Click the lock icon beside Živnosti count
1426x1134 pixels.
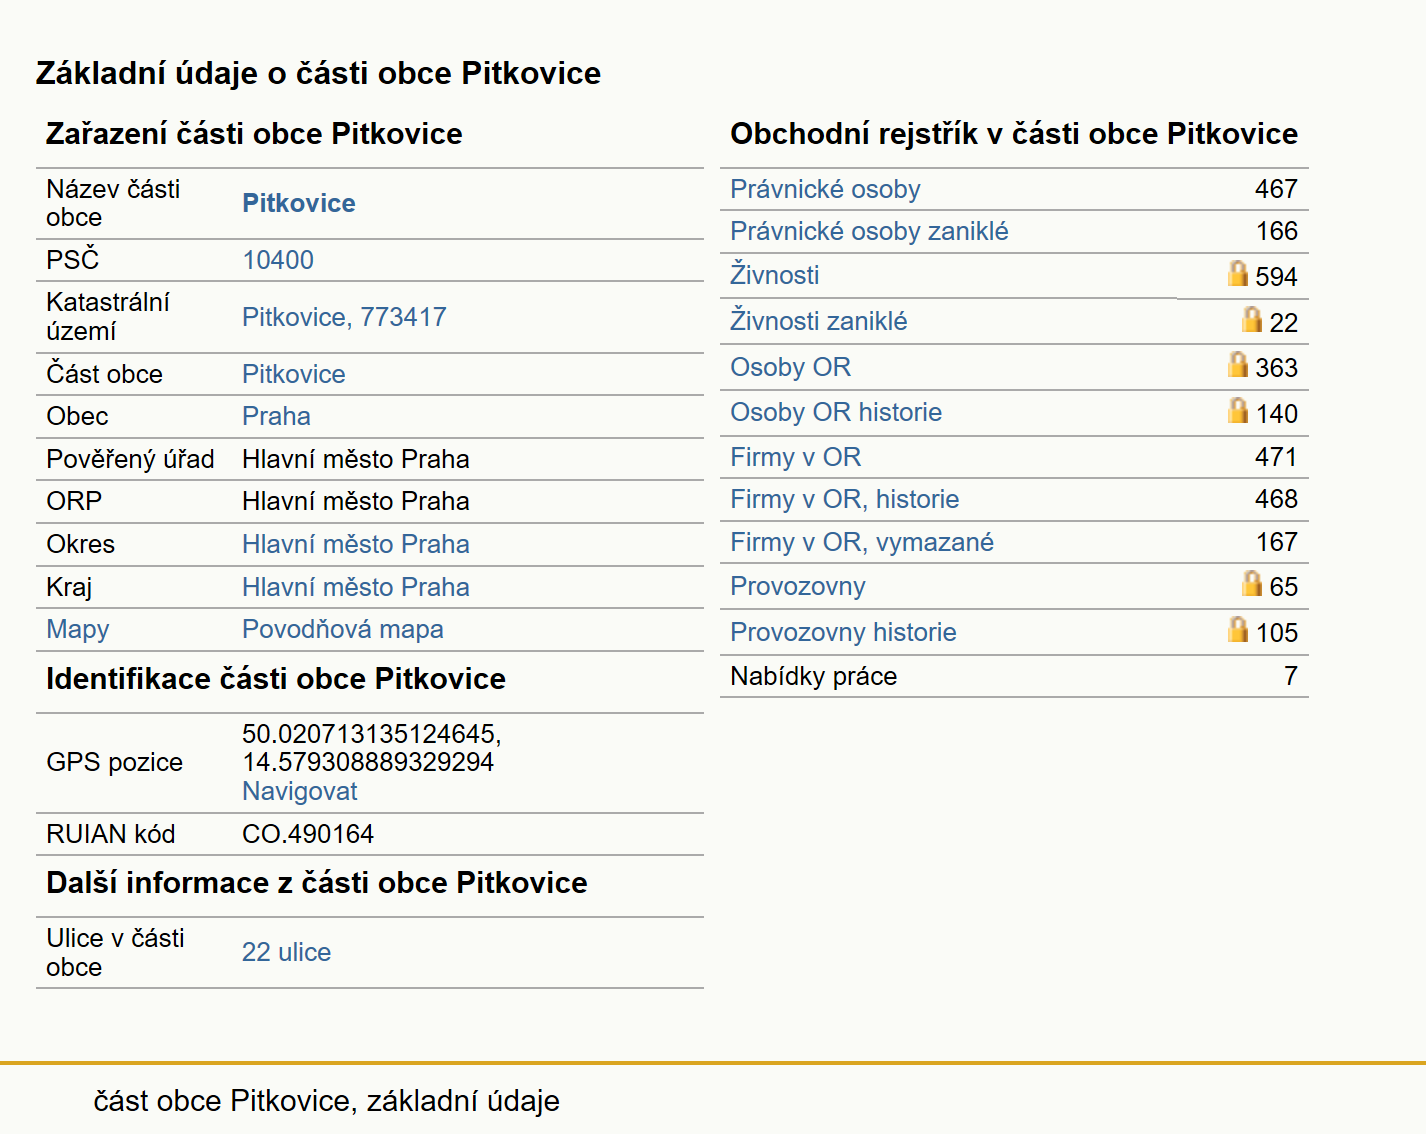pos(1238,273)
